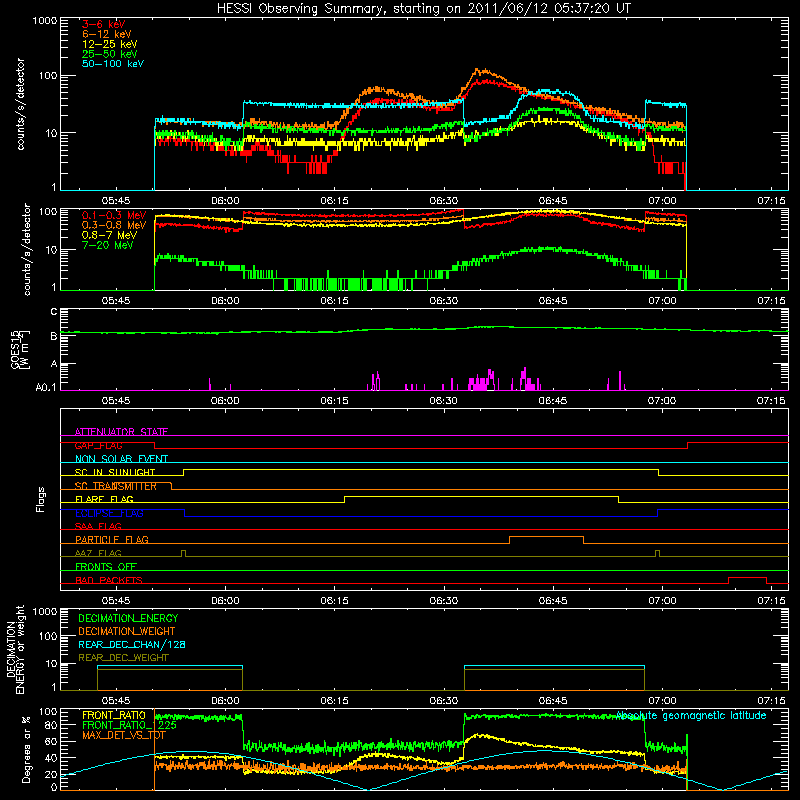This screenshot has width=800, height=800.
Task: Click the 06:30 tick label under top plot
Action: click(x=443, y=201)
